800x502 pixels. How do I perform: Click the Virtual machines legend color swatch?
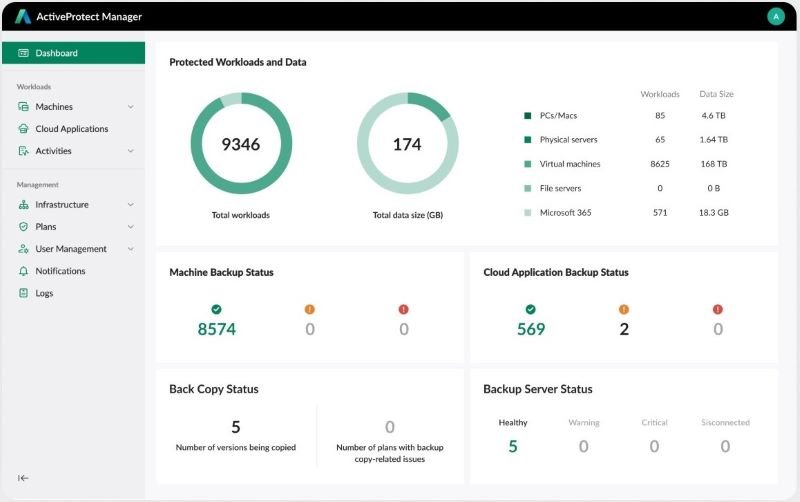[x=528, y=164]
